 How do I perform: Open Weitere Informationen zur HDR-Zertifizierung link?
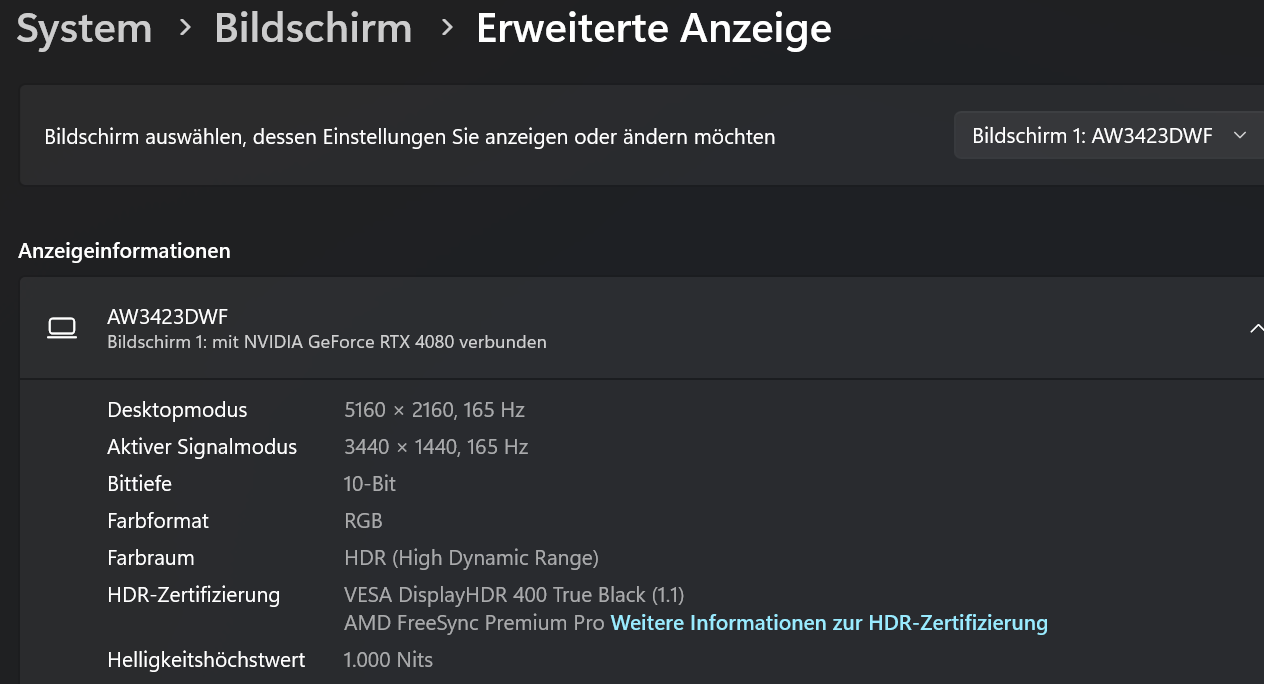pos(829,623)
